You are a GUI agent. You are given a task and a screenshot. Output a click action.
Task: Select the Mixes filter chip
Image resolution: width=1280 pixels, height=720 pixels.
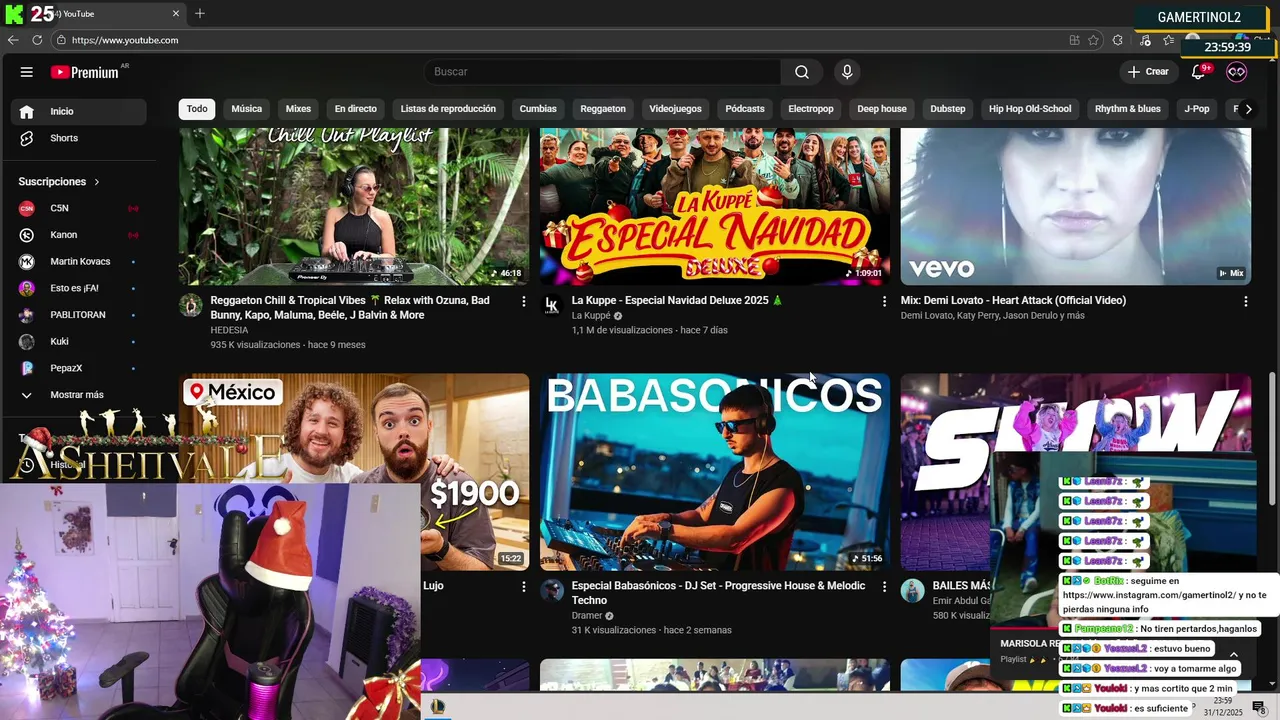tap(298, 109)
